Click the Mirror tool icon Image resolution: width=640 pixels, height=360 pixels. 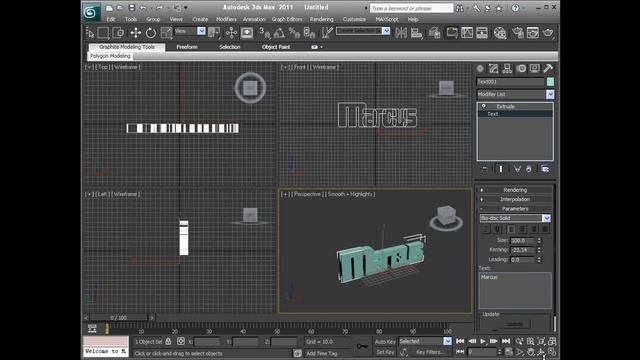pos(401,33)
